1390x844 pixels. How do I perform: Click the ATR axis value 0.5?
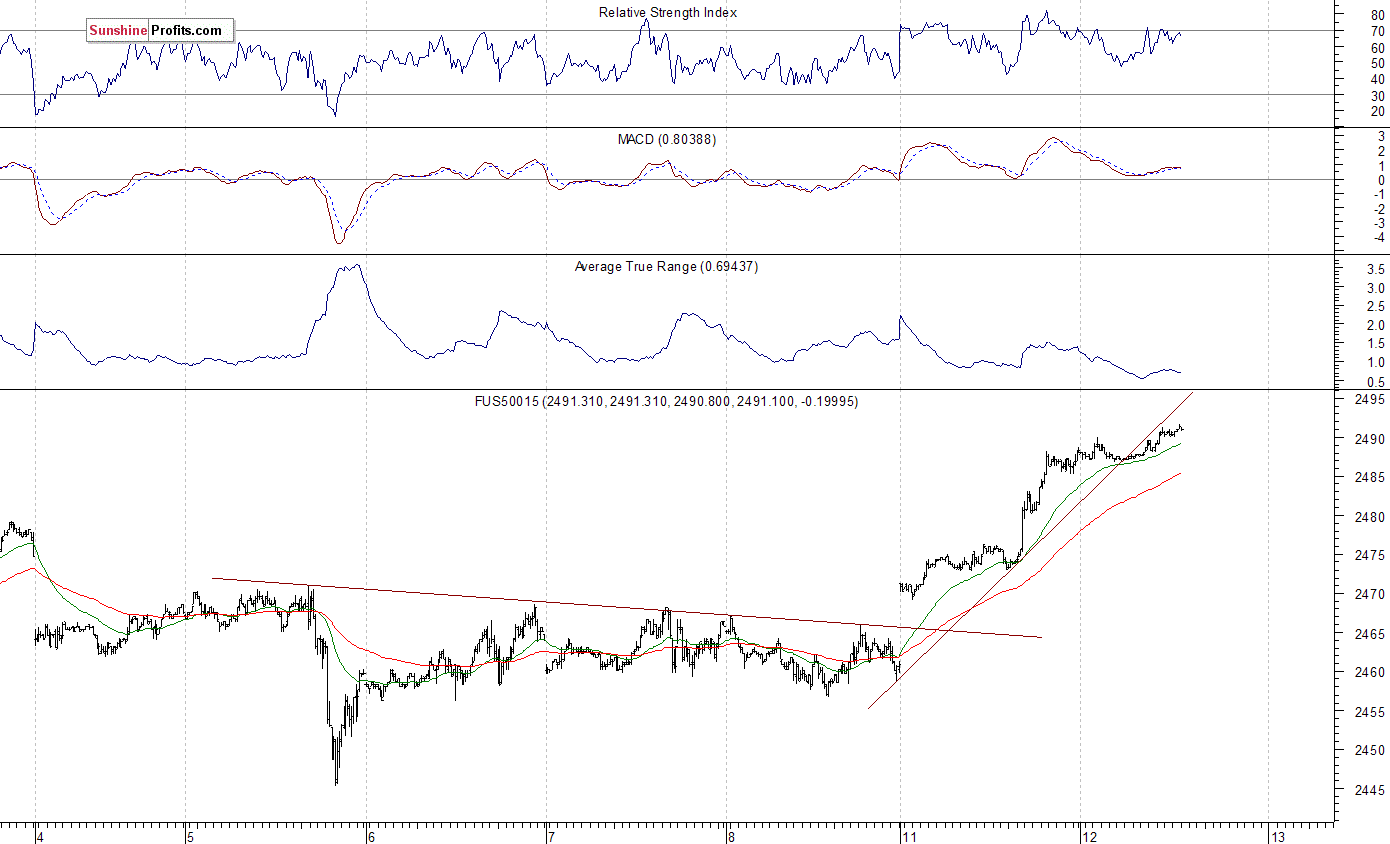1376,382
